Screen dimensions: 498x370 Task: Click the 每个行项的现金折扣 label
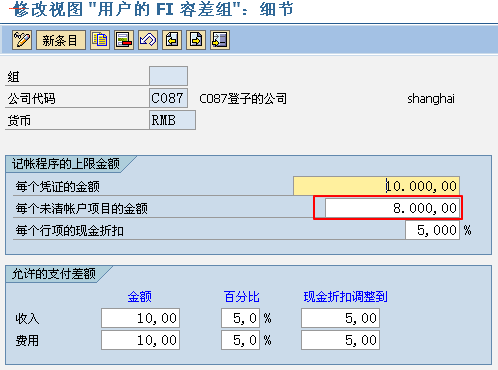click(70, 230)
